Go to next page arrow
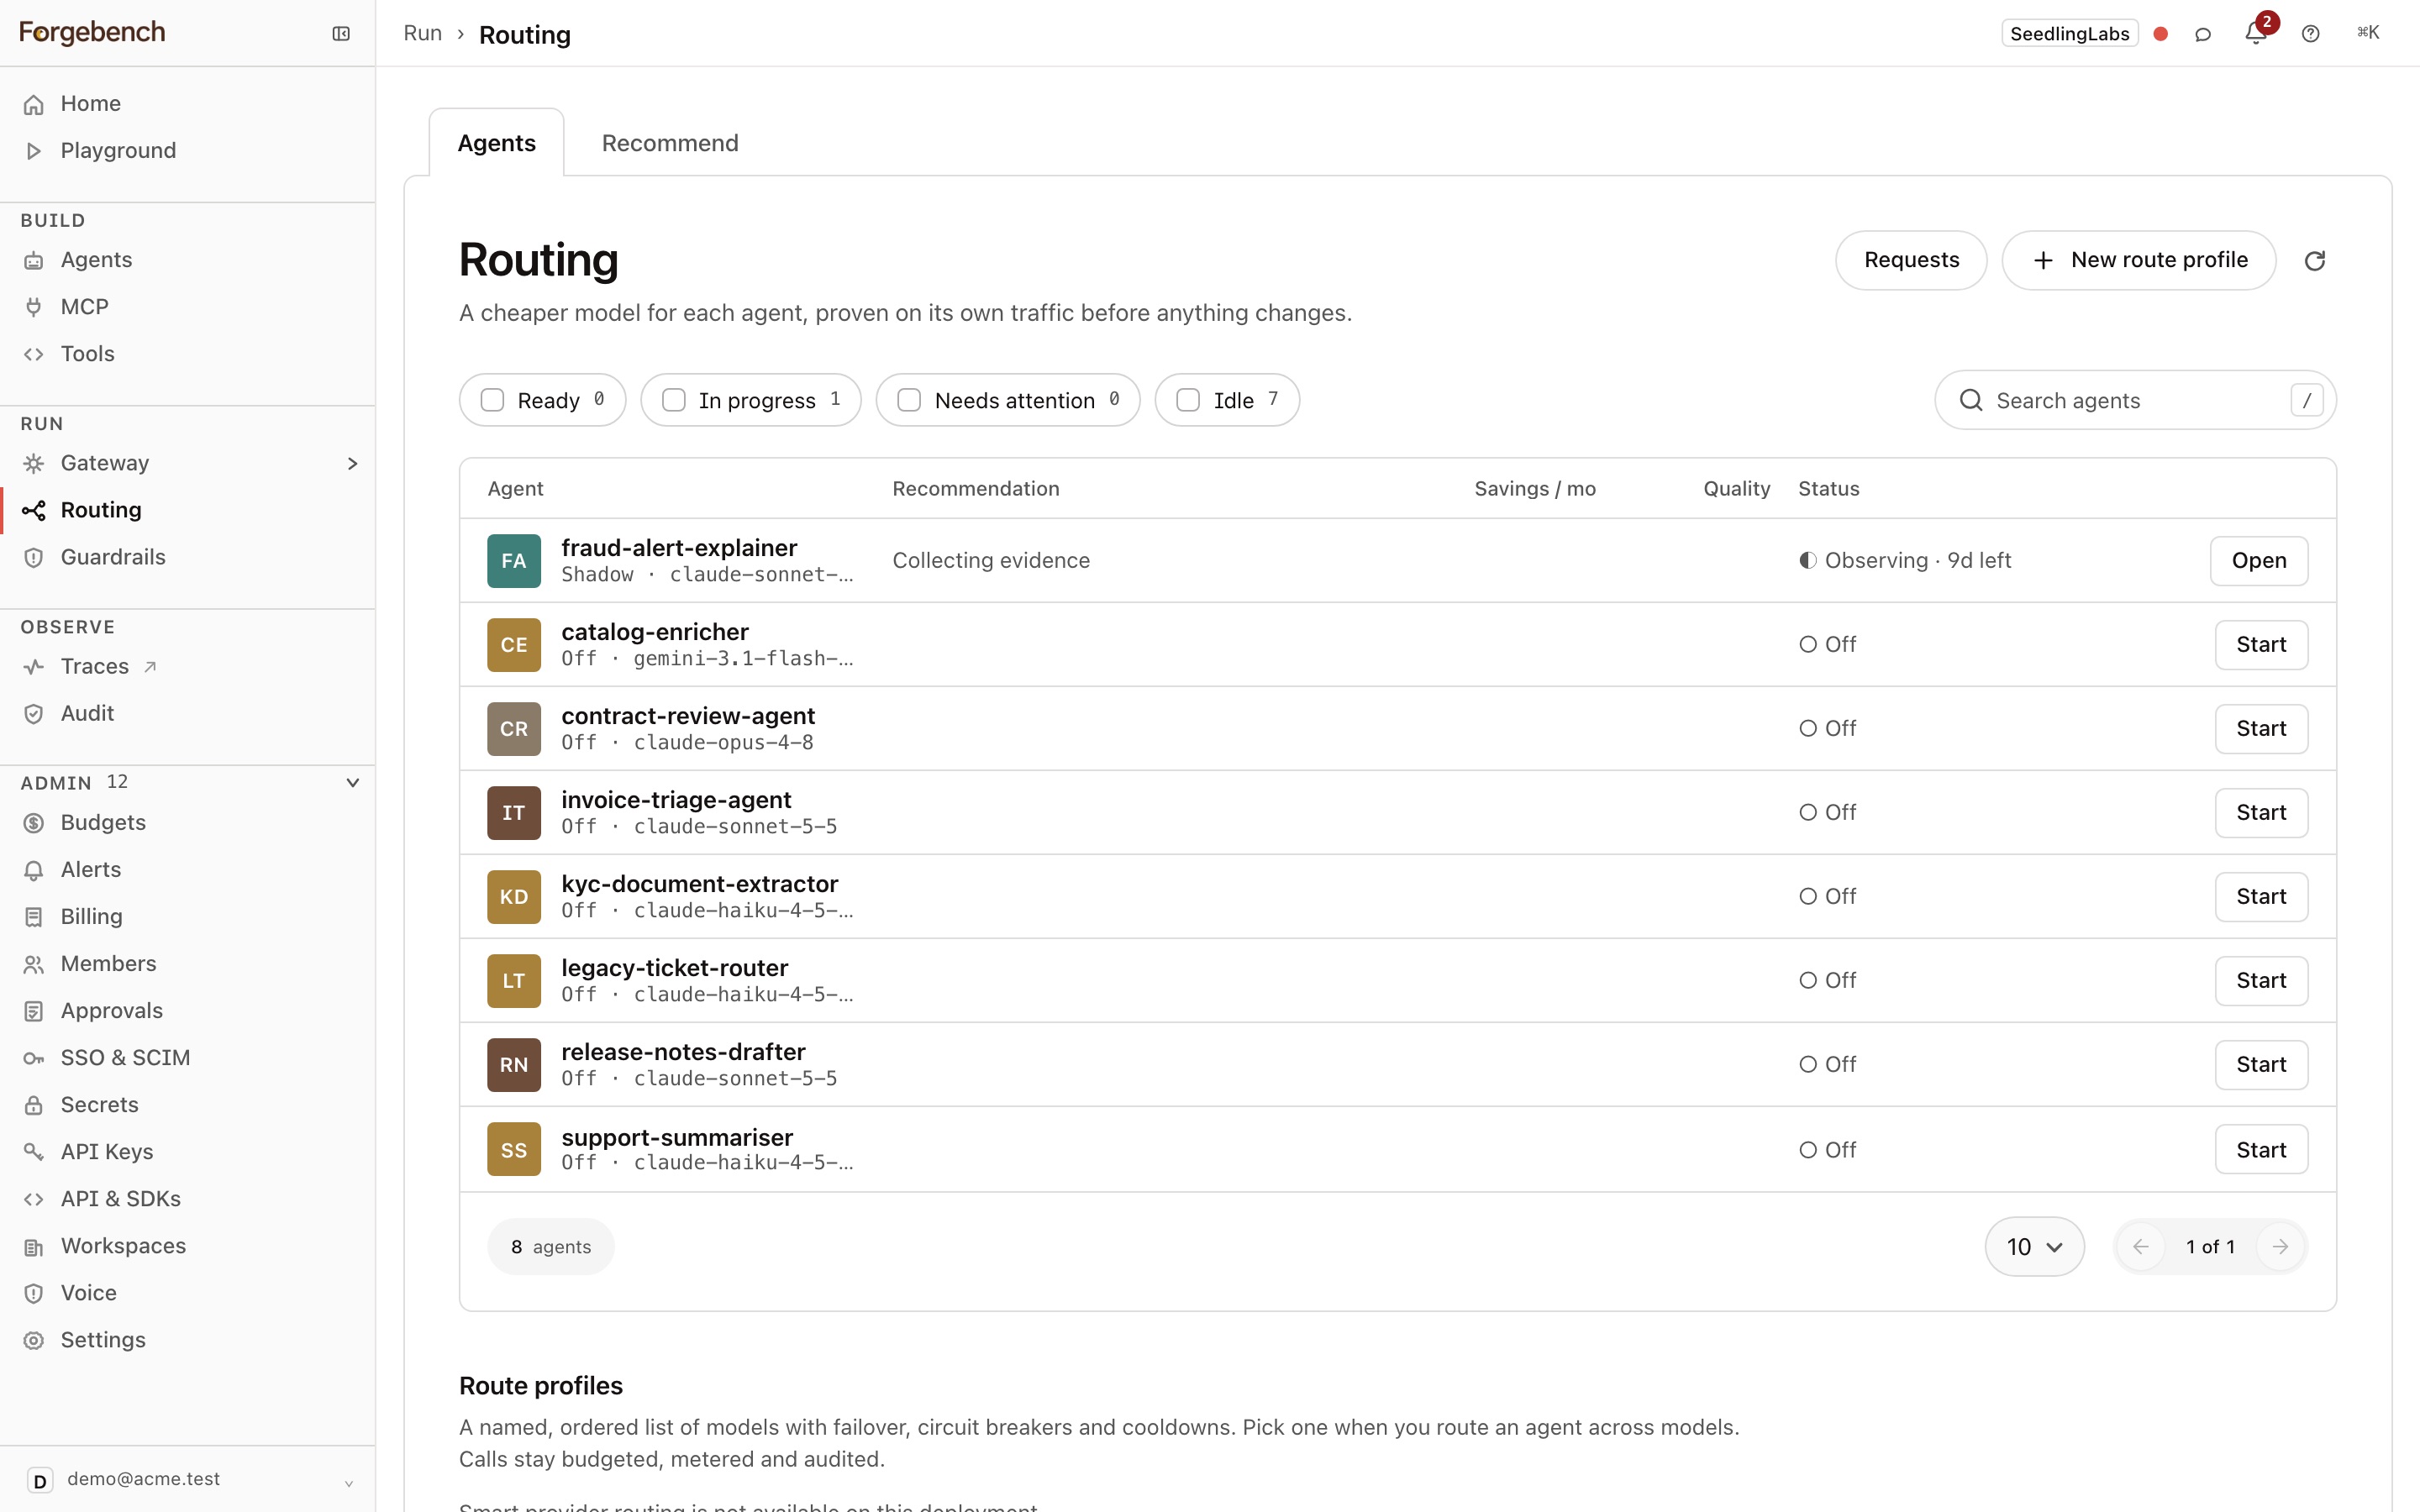 pyautogui.click(x=2280, y=1246)
